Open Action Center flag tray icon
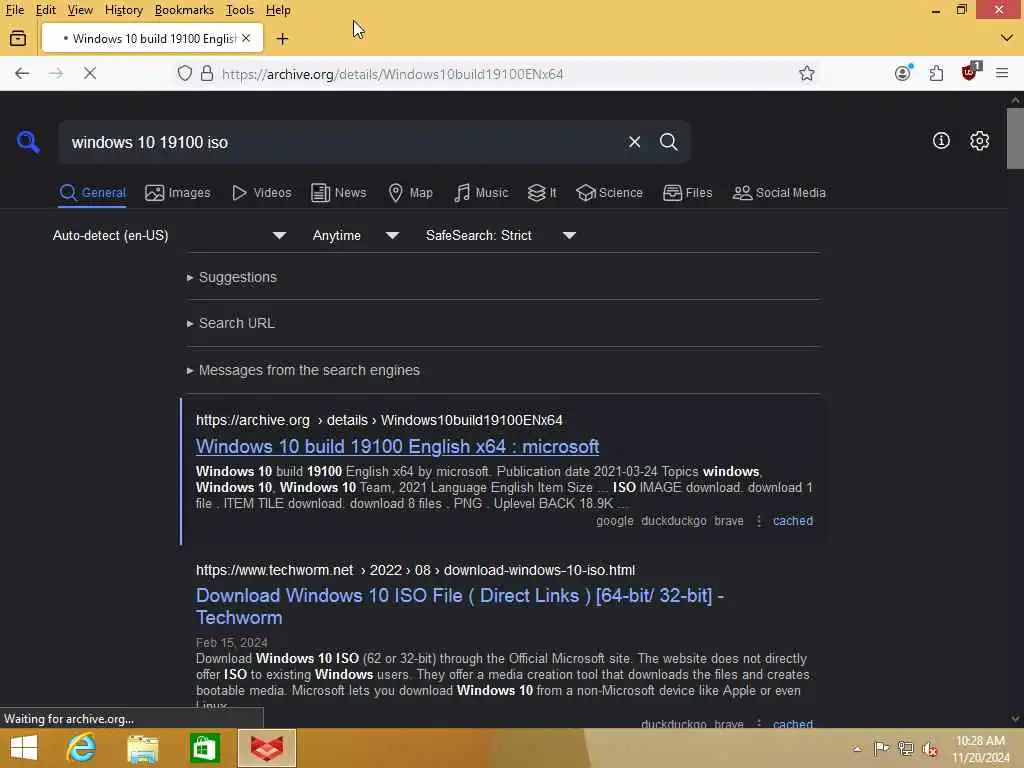 (x=881, y=748)
